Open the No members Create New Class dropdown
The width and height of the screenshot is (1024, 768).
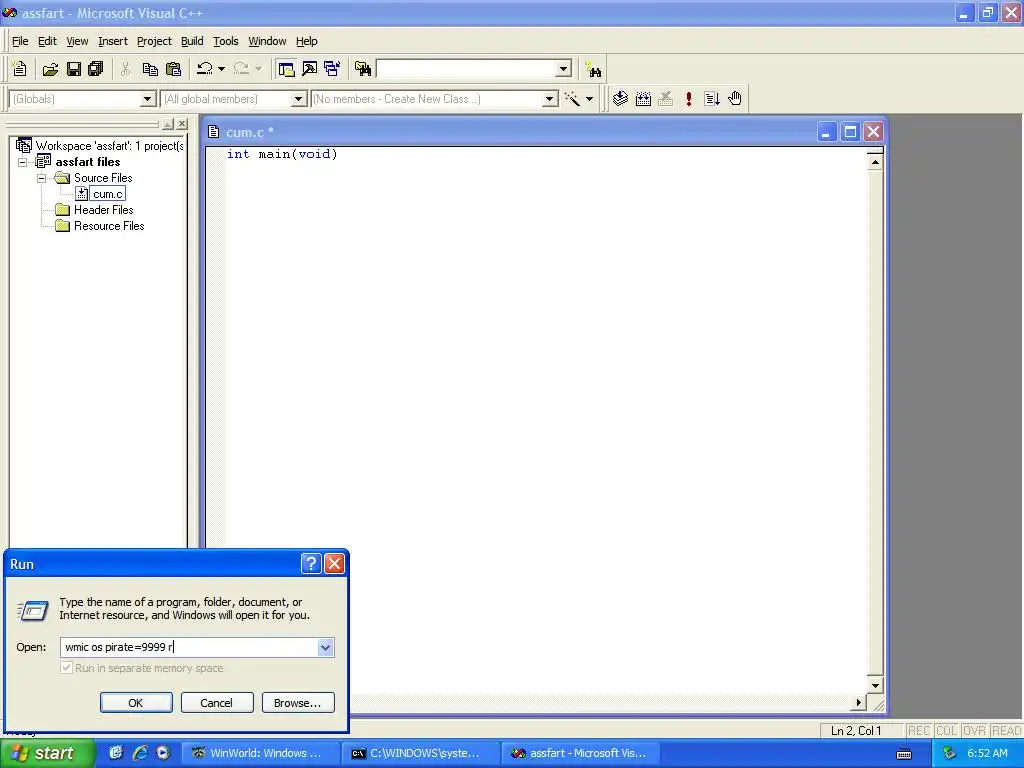(550, 99)
